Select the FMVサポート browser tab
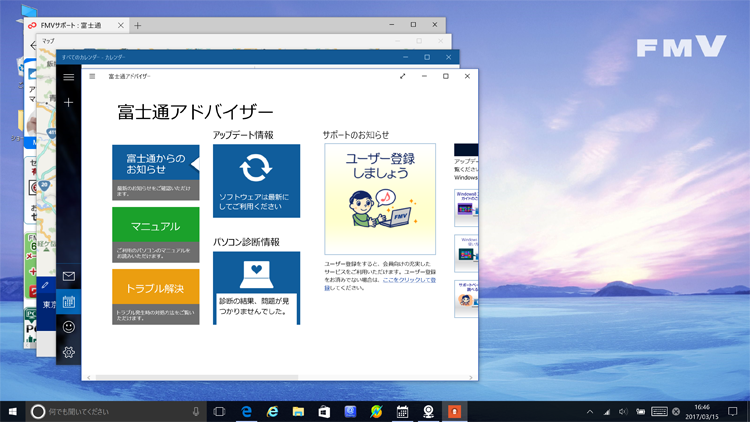 click(x=76, y=24)
